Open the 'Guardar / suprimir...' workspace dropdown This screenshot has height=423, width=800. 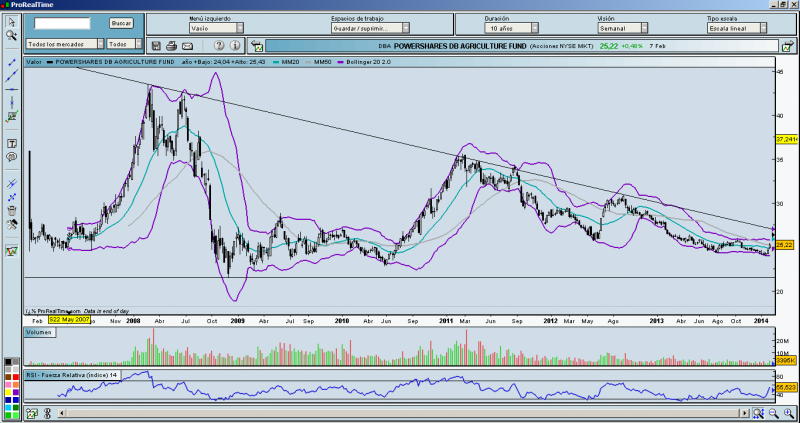(370, 28)
